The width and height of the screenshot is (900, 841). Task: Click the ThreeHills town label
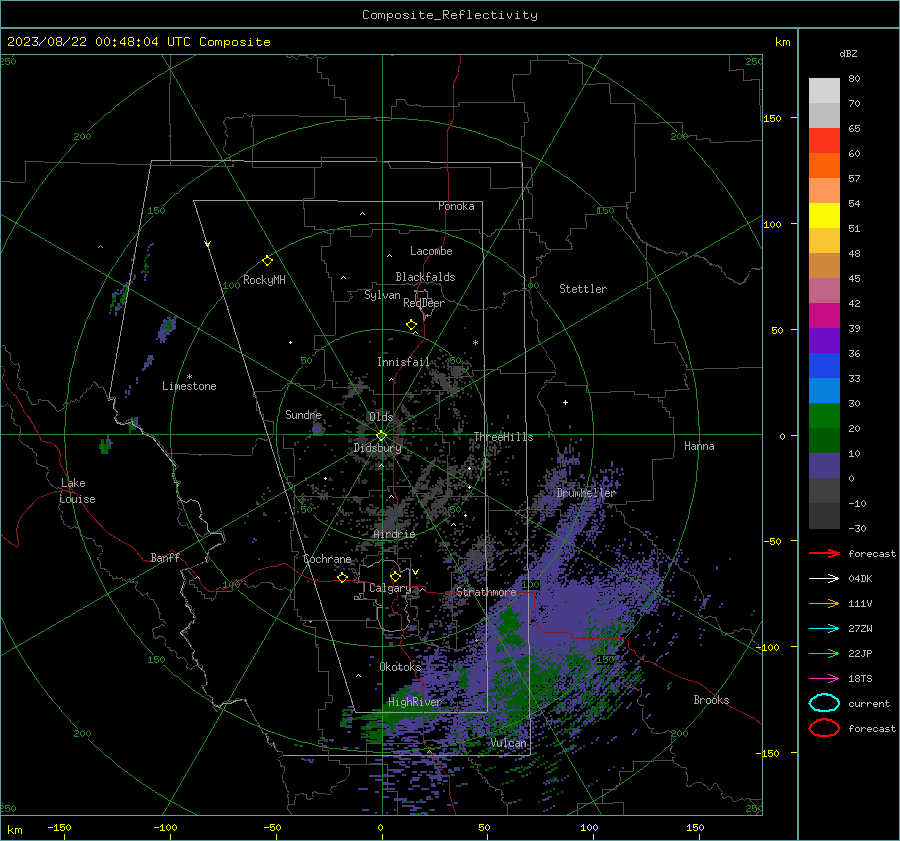pos(503,437)
